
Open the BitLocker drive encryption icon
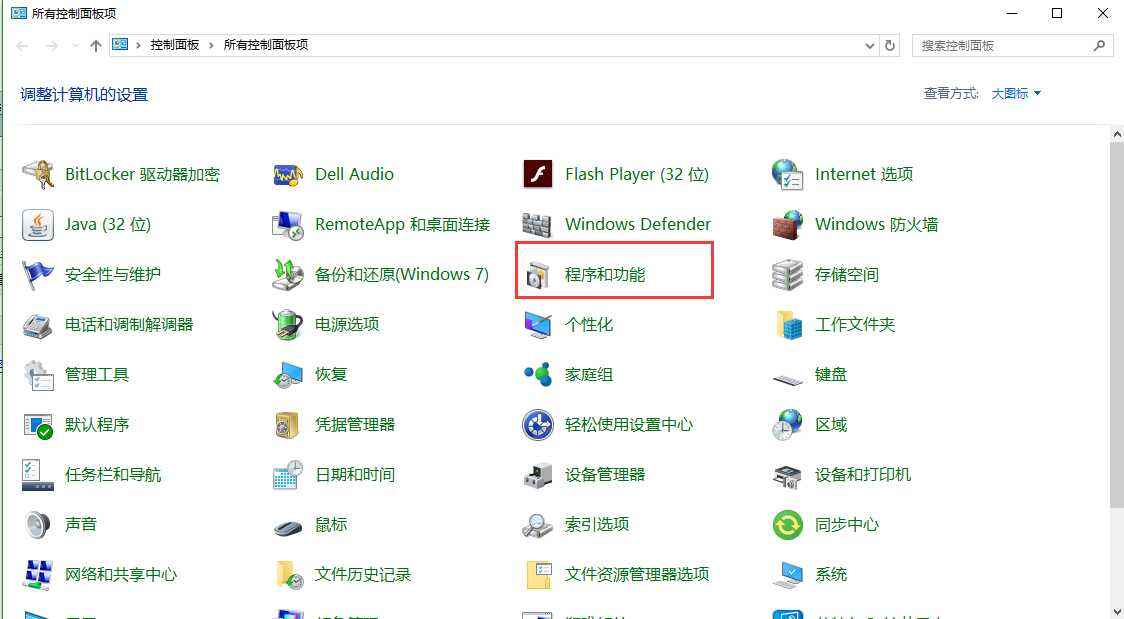(x=37, y=174)
